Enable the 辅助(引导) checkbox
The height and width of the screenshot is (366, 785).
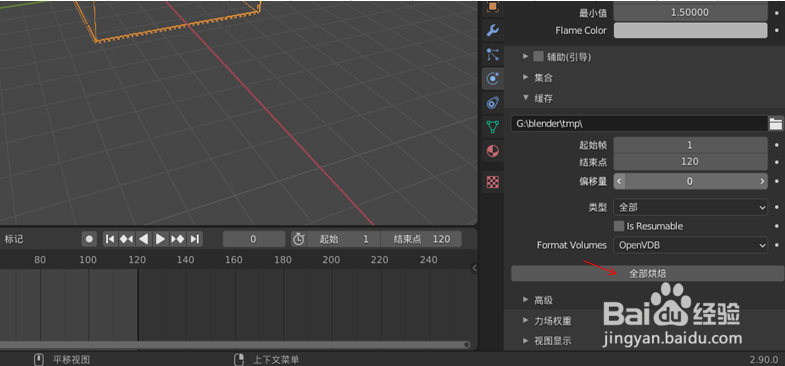click(539, 57)
